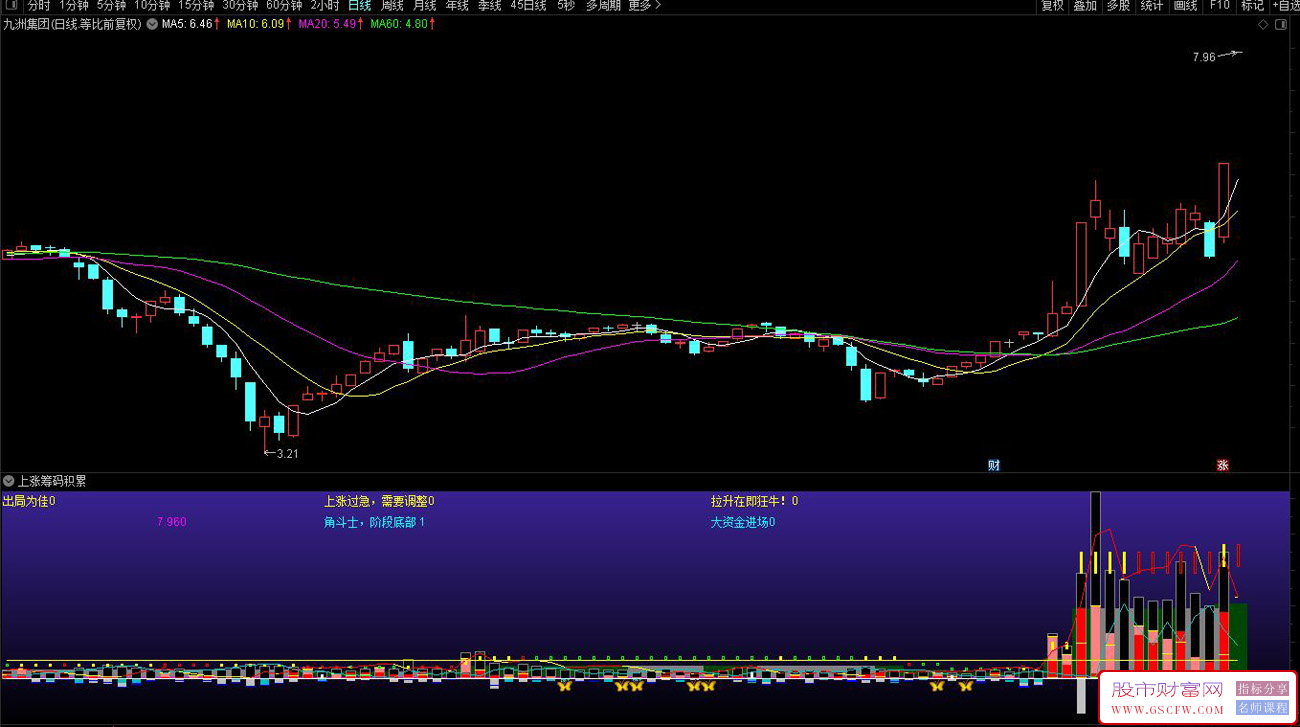
Task: Switch to the 30分钟 period
Action: pos(240,6)
